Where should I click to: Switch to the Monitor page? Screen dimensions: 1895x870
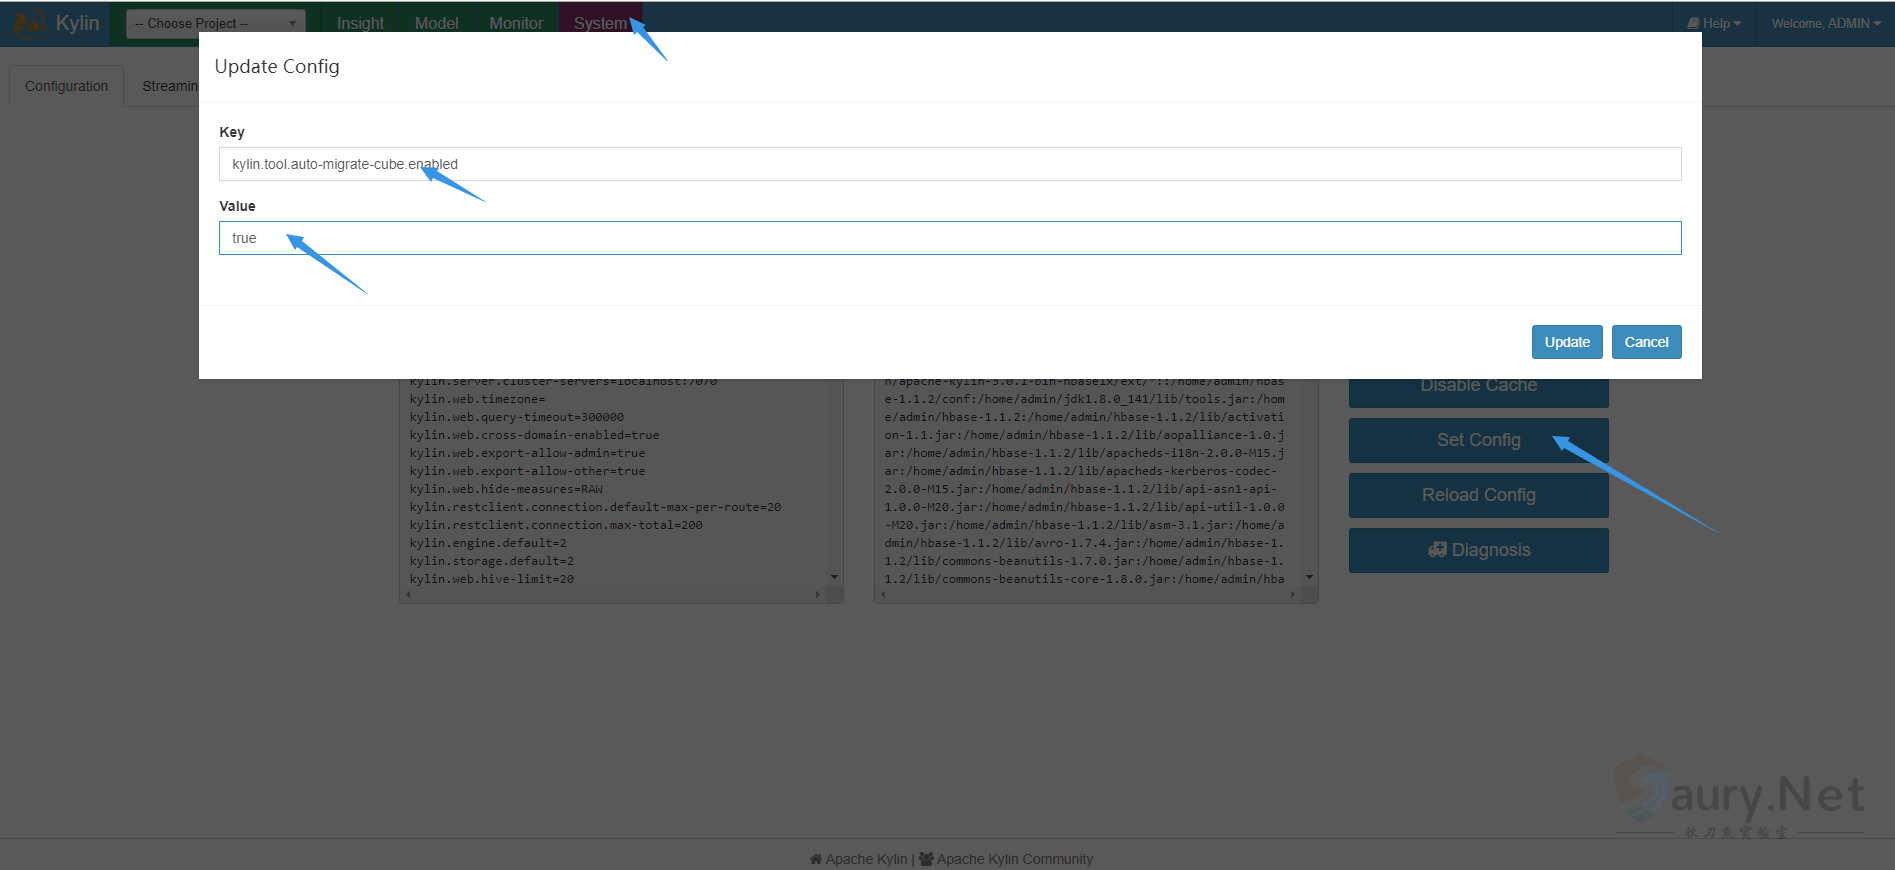[516, 23]
